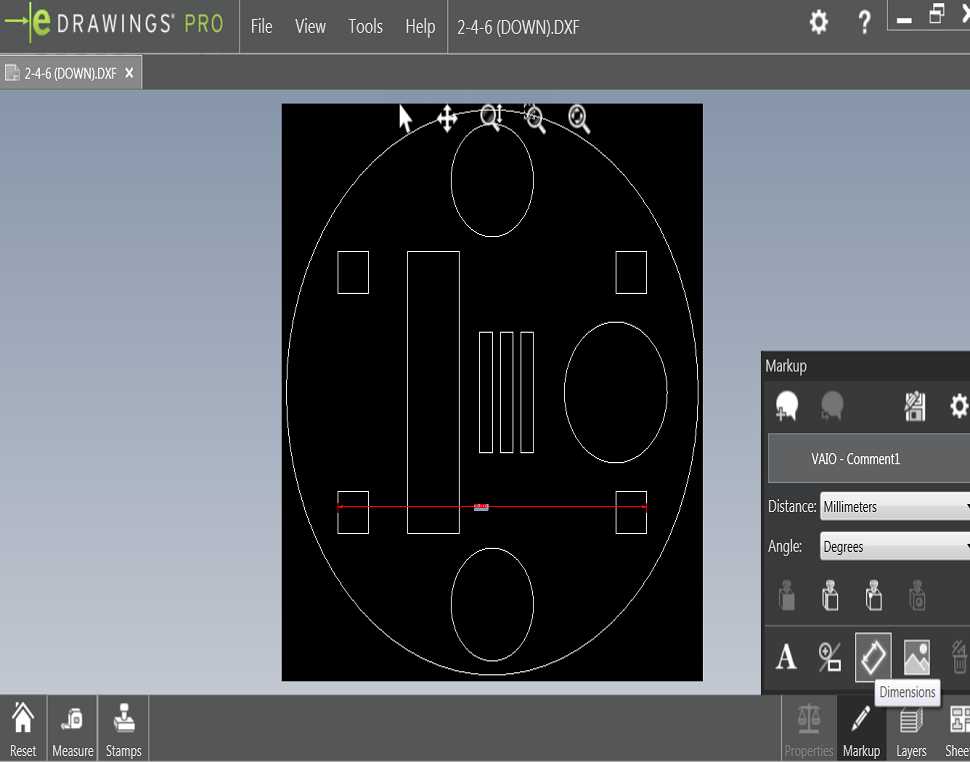Open the Distance units dropdown

[x=895, y=507]
